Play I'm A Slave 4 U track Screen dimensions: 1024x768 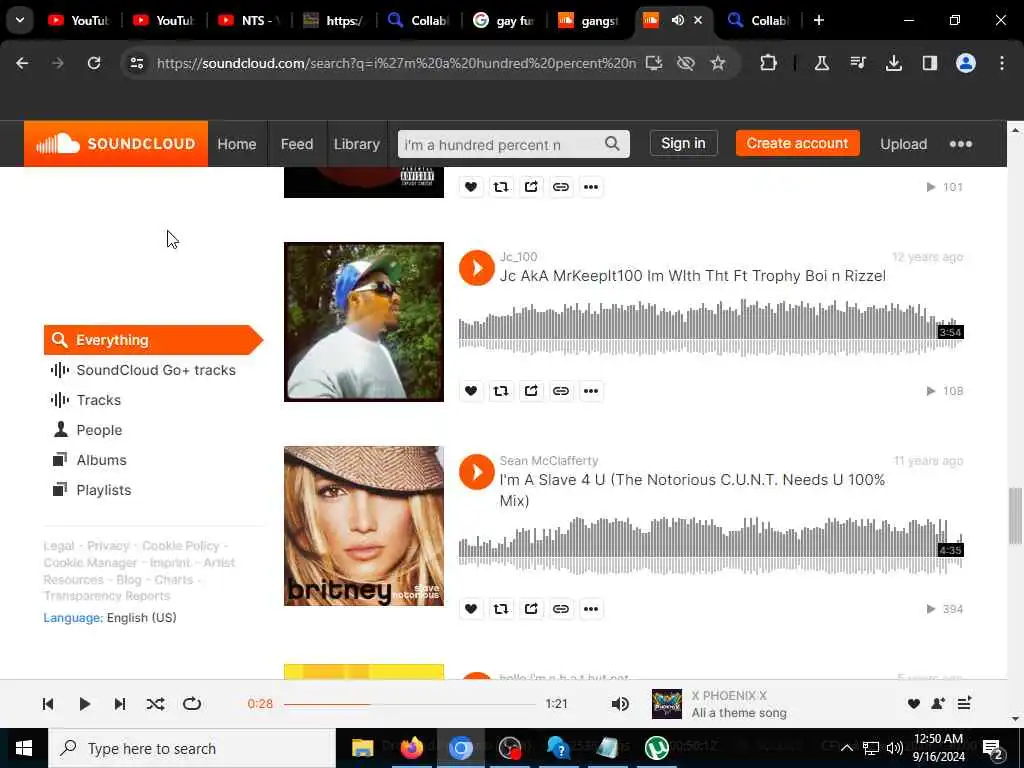(x=477, y=472)
